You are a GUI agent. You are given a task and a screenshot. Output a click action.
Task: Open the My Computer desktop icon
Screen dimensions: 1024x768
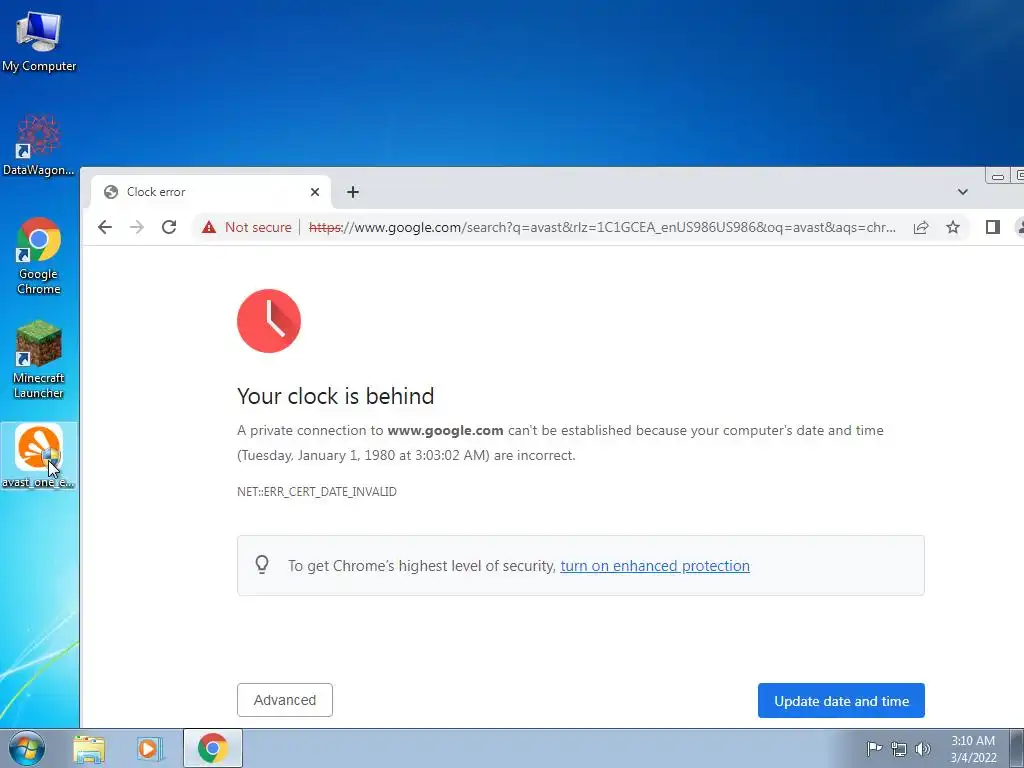pos(39,40)
